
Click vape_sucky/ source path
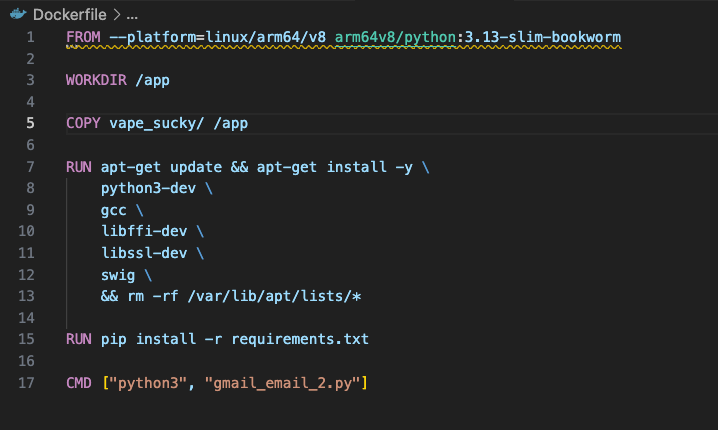(157, 123)
